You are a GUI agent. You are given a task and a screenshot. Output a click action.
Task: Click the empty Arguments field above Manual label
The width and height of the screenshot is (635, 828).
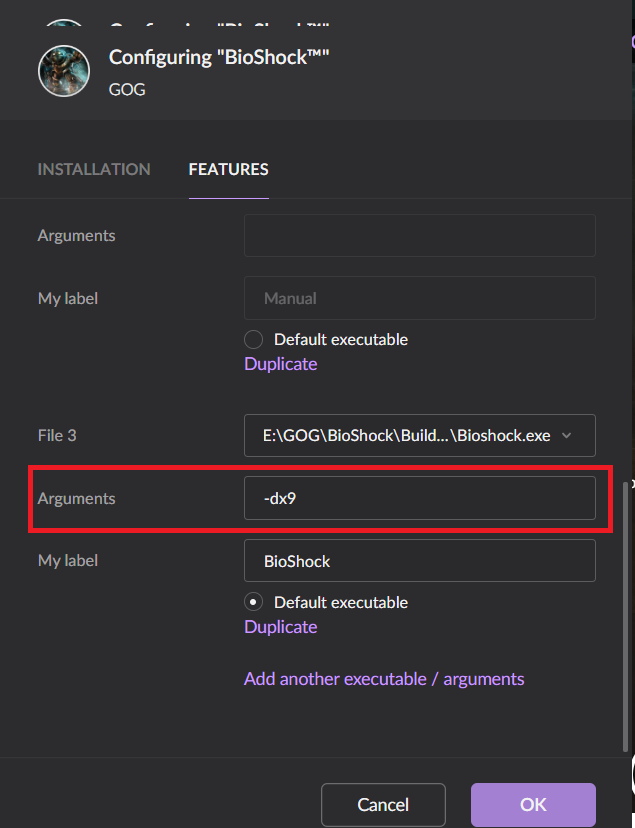click(x=420, y=236)
